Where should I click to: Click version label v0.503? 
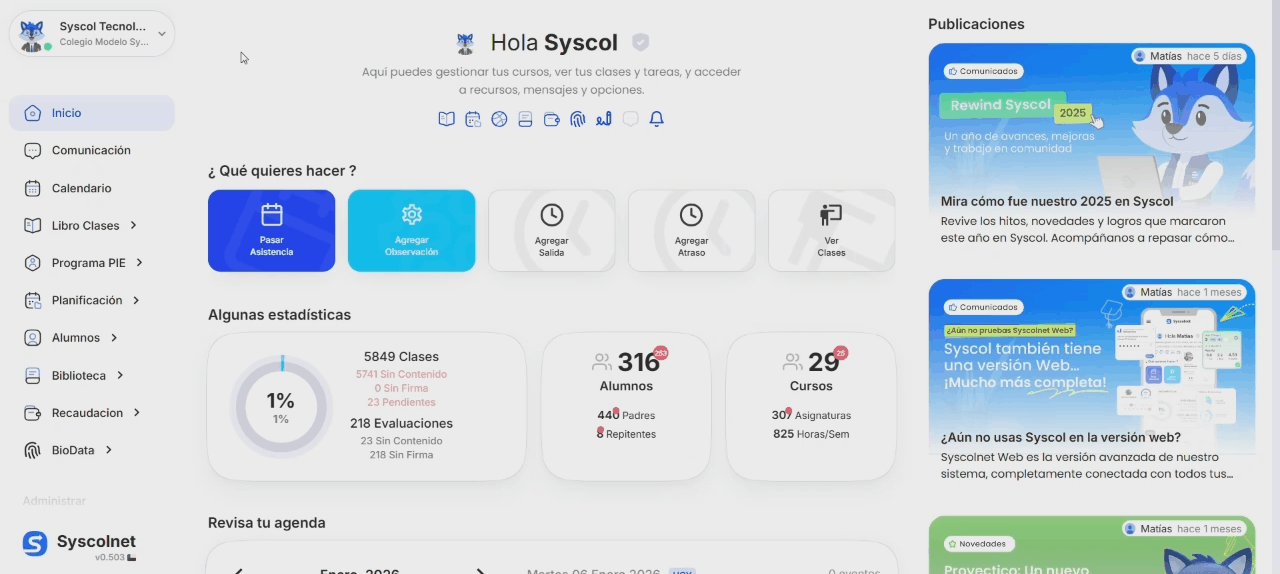pyautogui.click(x=110, y=558)
